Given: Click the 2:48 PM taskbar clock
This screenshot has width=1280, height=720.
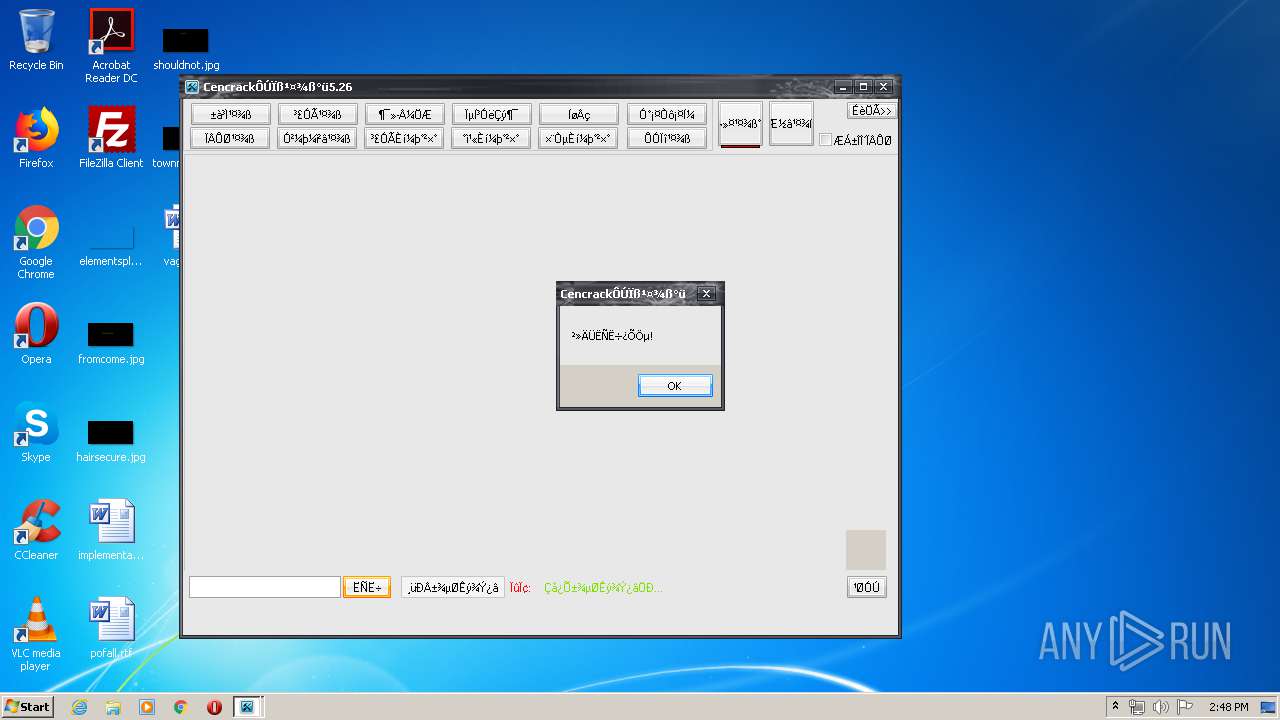Looking at the screenshot, I should tap(1228, 707).
